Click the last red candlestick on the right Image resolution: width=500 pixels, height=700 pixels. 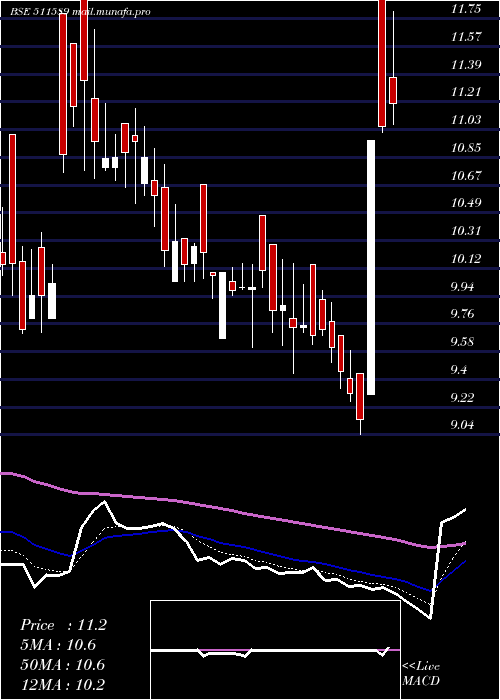[x=393, y=90]
